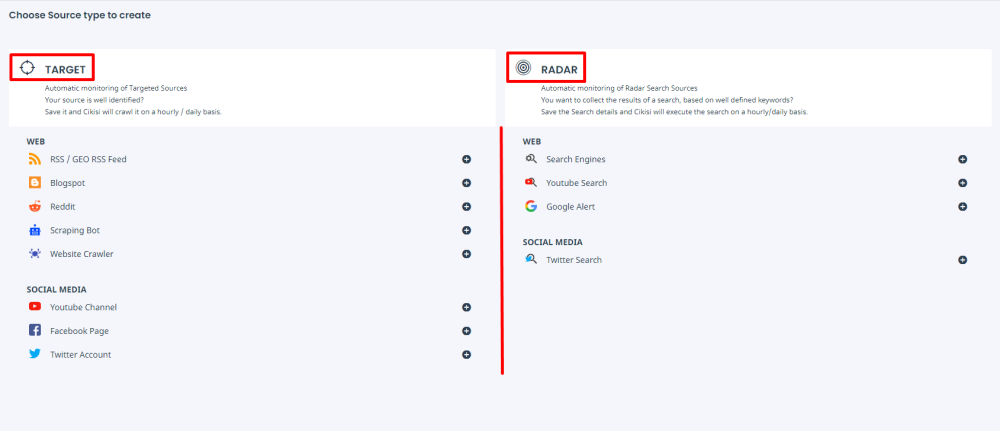Select the Google Alert label
This screenshot has height=431, width=1000.
[571, 207]
